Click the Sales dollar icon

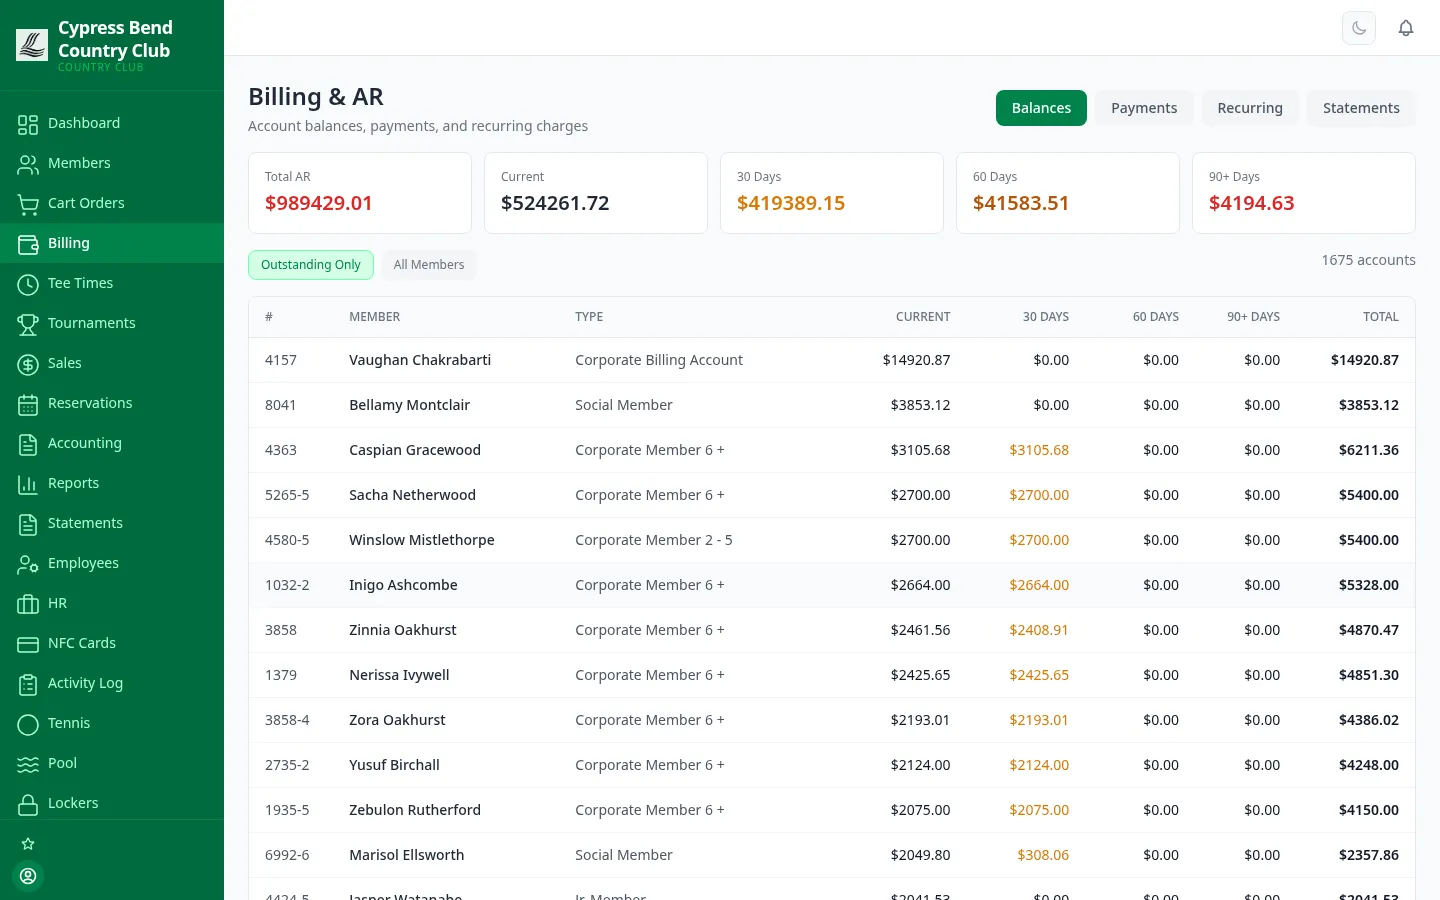28,363
